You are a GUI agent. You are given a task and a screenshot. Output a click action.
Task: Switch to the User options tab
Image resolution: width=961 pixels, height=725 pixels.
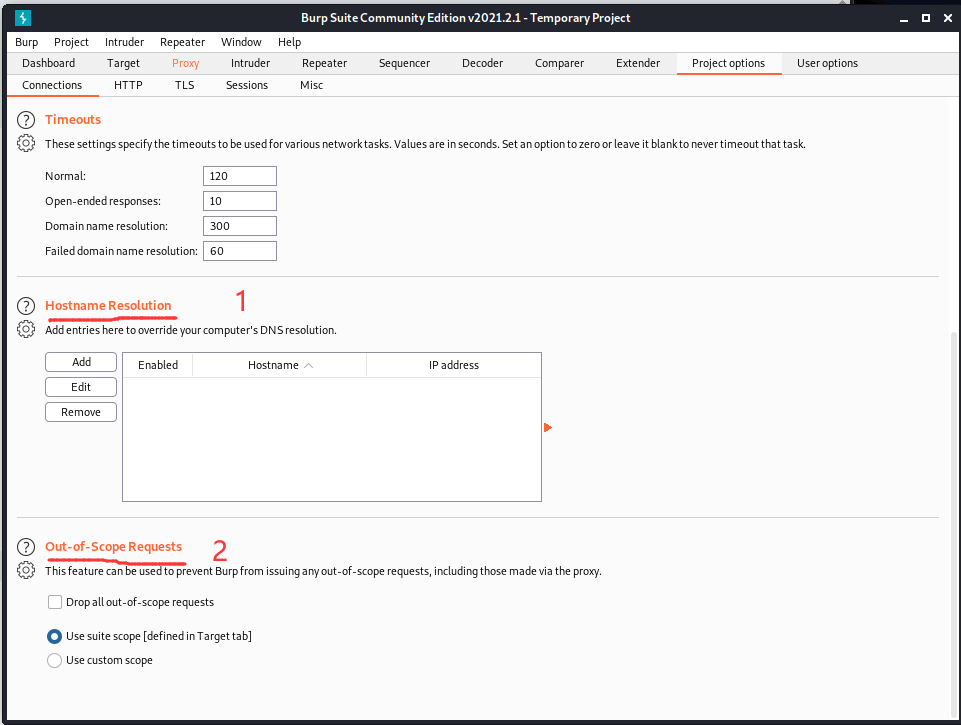pos(827,63)
